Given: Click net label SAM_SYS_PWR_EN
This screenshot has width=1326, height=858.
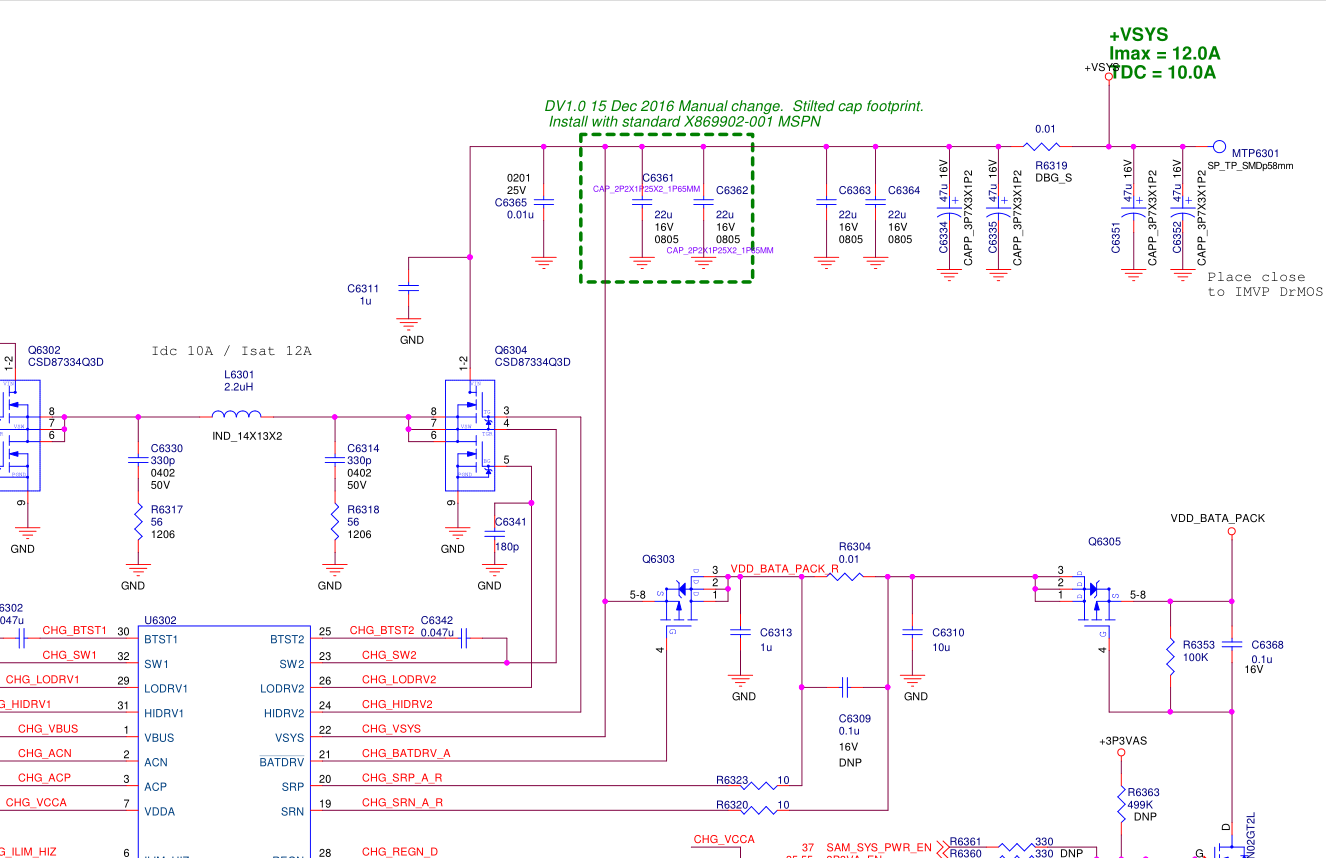Looking at the screenshot, I should point(878,848).
